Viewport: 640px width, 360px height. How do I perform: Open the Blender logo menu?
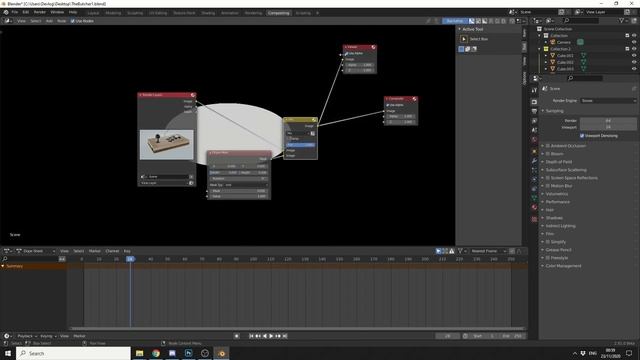[6, 12]
